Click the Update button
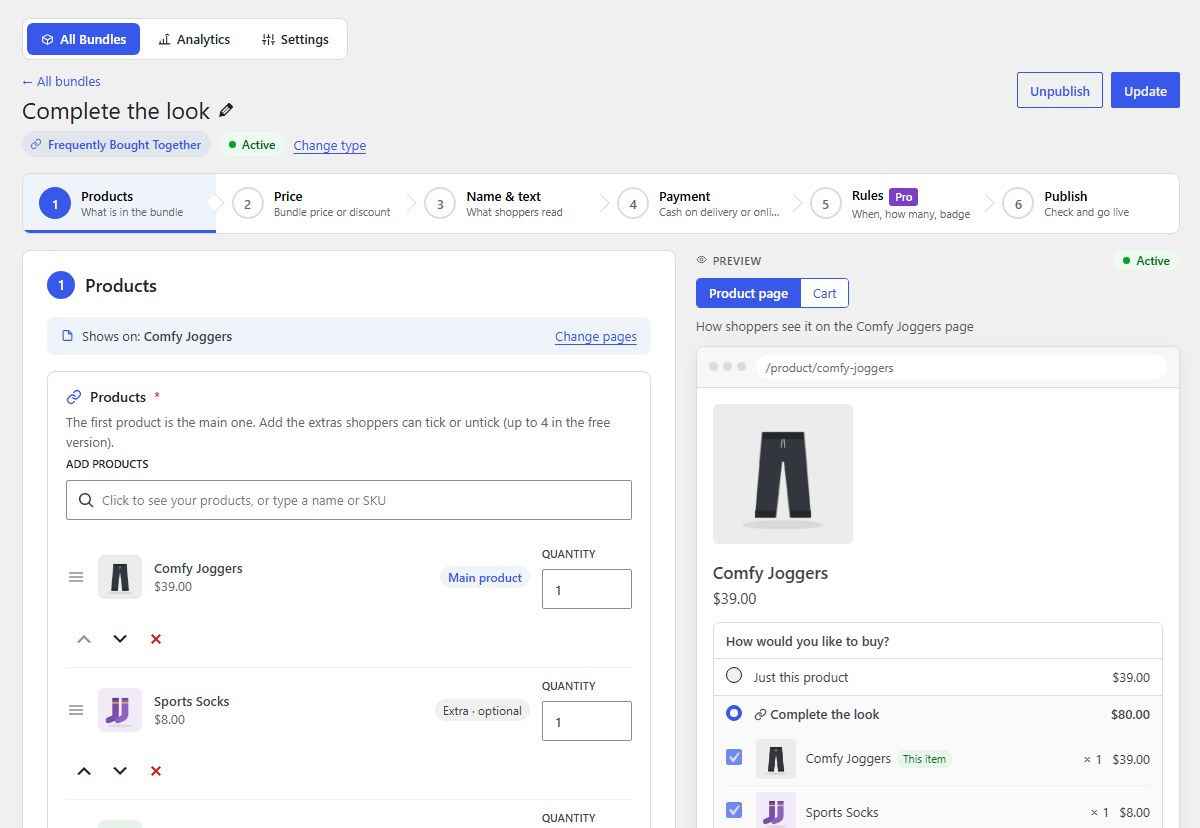1200x828 pixels. (x=1145, y=90)
